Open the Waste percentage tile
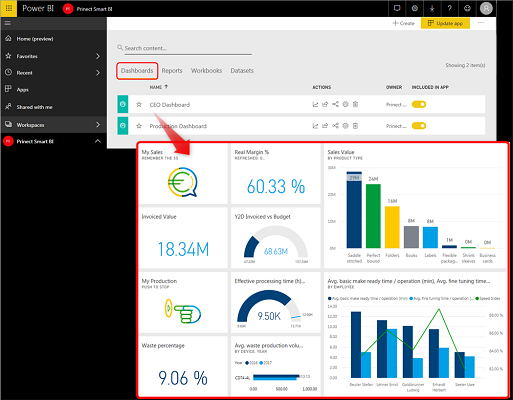513x400 pixels. (x=183, y=366)
